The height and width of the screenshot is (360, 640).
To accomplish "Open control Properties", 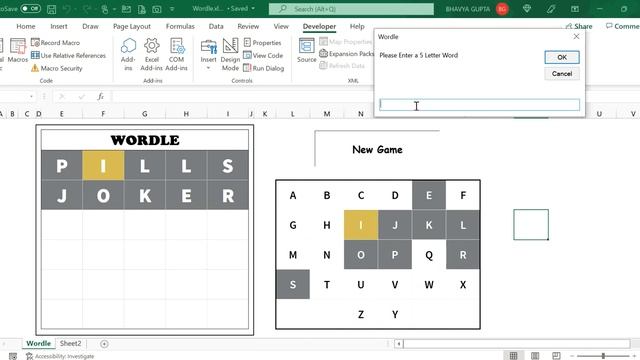I will pos(262,42).
